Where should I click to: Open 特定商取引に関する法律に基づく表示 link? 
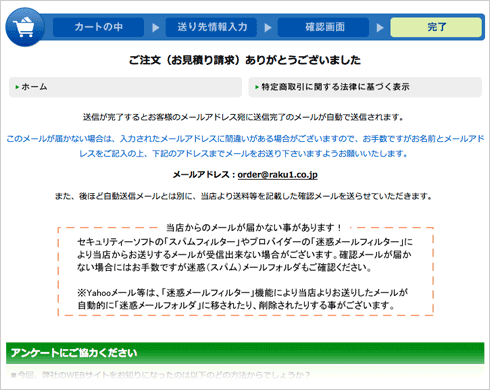click(x=365, y=87)
